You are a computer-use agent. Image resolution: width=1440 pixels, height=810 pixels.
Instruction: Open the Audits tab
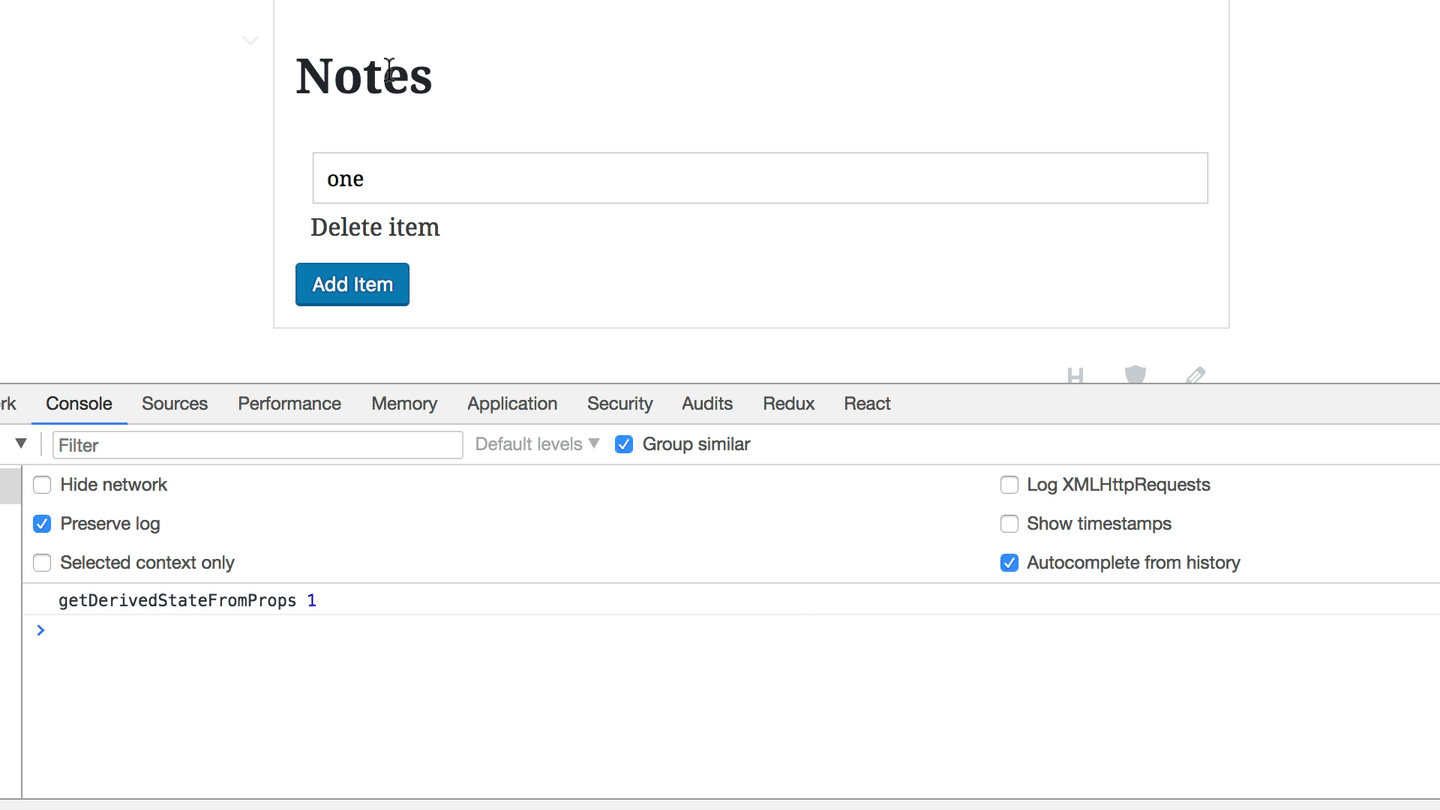coord(707,404)
